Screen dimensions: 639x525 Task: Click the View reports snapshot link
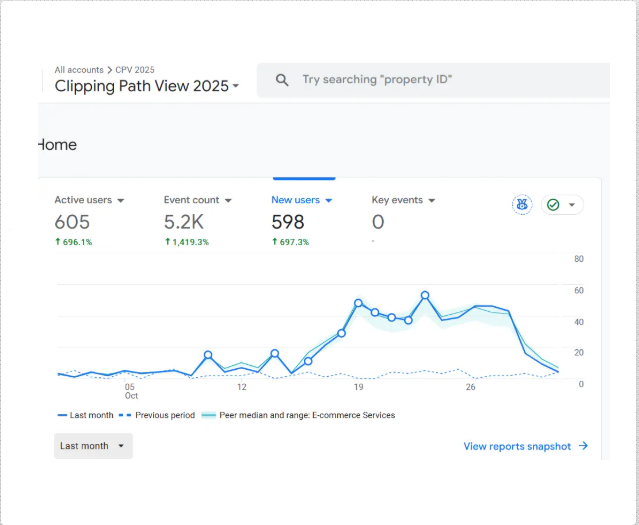coord(516,447)
